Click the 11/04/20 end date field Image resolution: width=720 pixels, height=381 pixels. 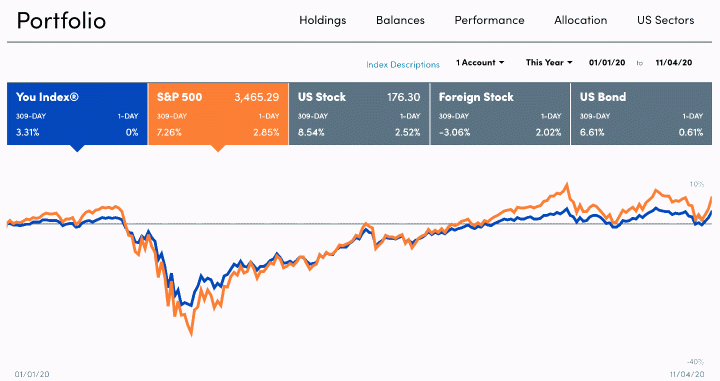[x=674, y=62]
